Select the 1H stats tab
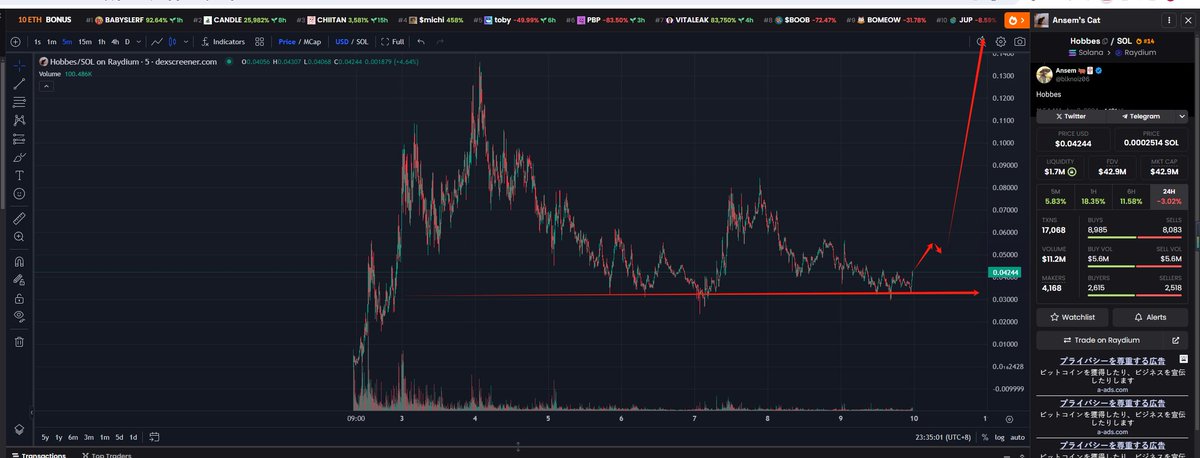Viewport: 1200px width, 458px height. [x=1092, y=196]
